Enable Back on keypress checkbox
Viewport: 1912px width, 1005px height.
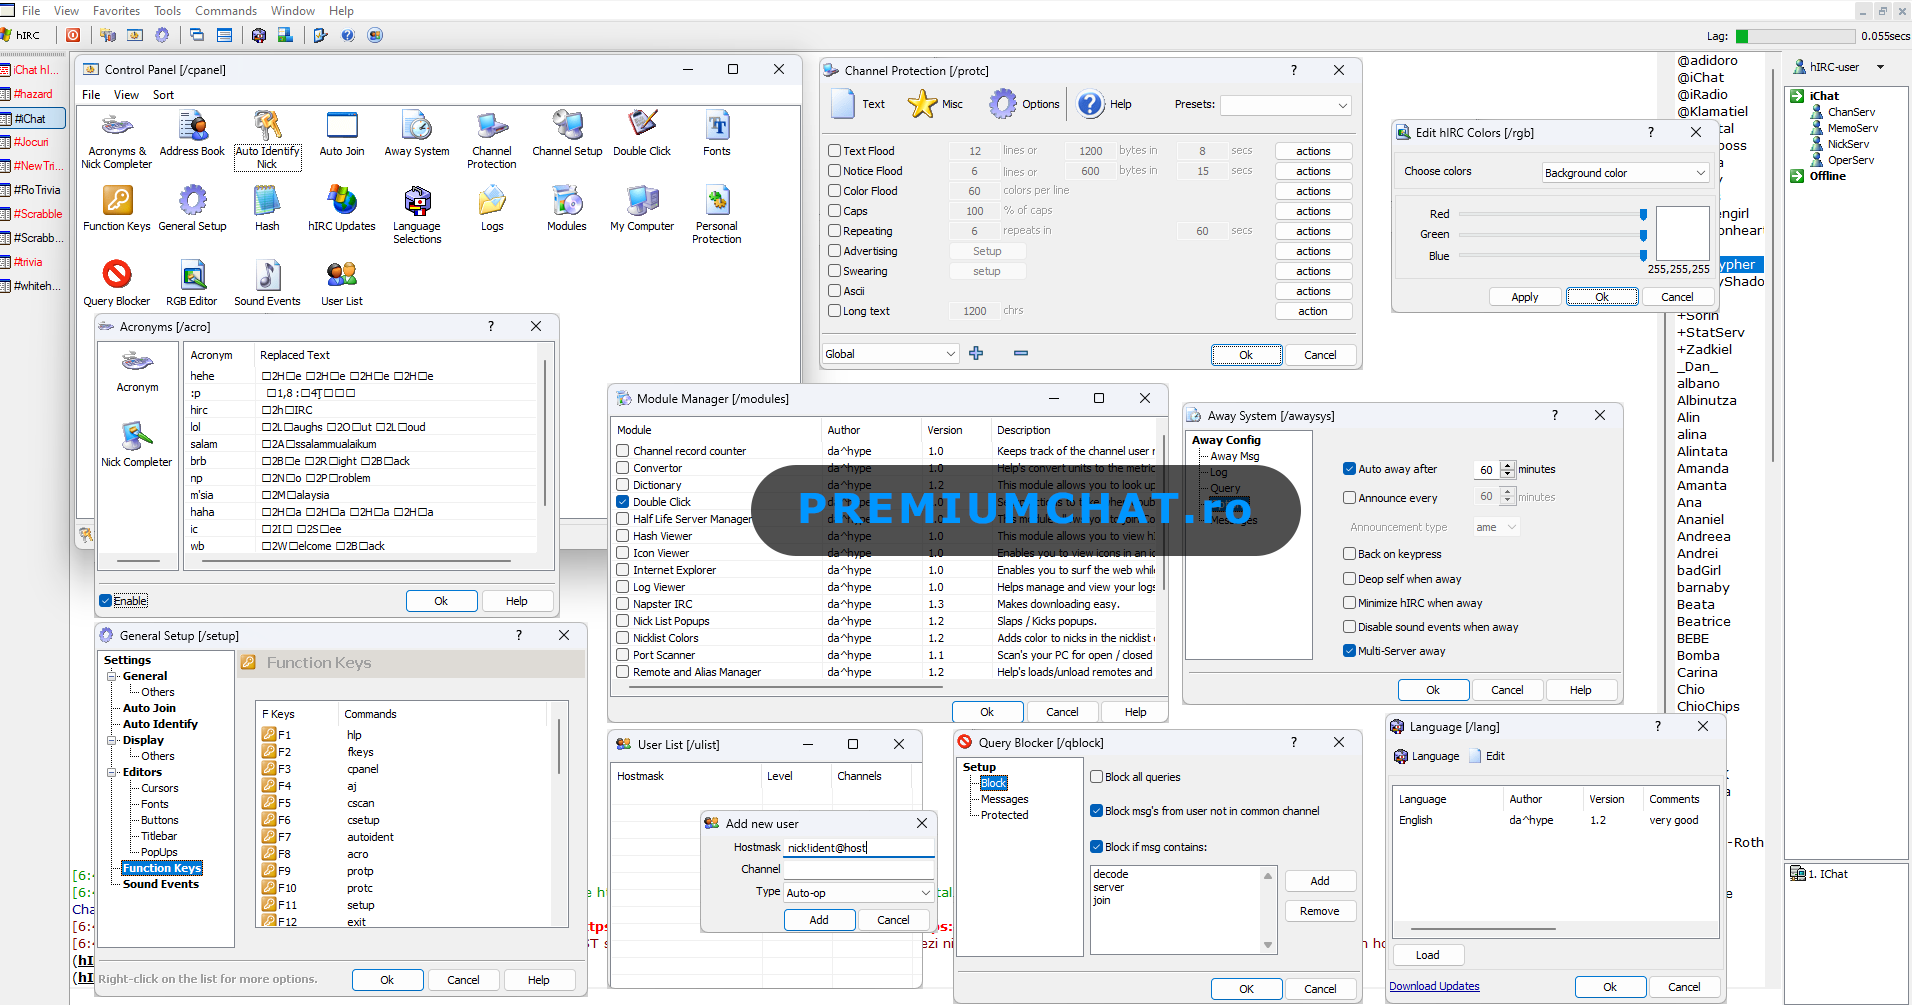coord(1349,554)
